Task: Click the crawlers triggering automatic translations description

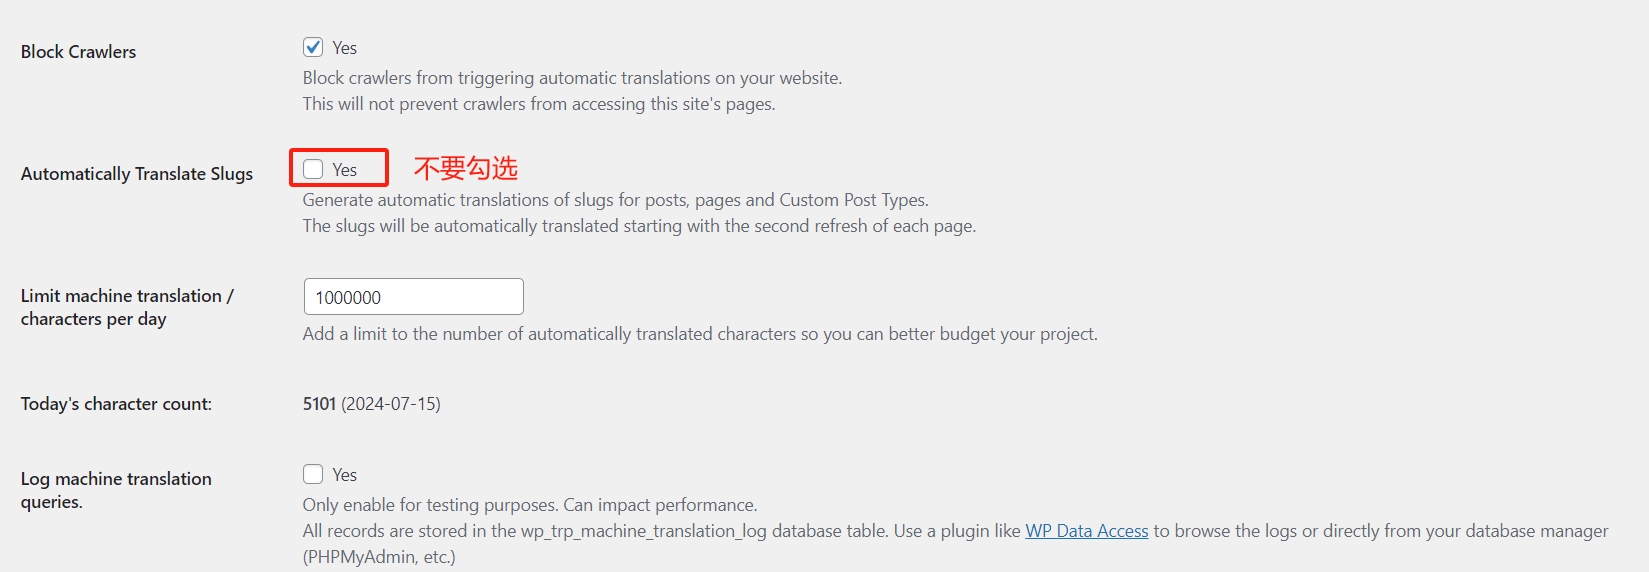Action: coord(572,78)
